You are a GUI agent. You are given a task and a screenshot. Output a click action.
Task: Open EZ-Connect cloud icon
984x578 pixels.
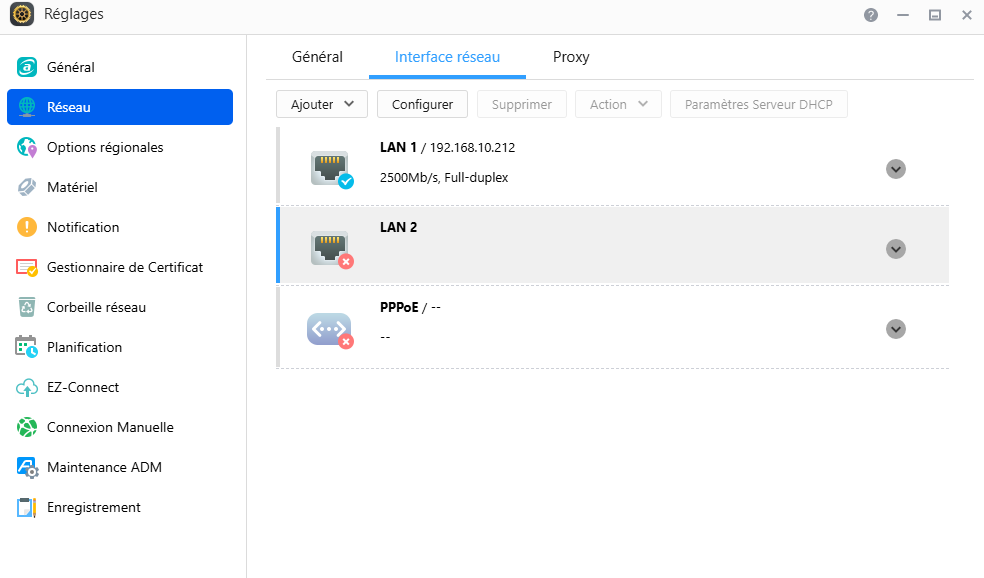27,387
